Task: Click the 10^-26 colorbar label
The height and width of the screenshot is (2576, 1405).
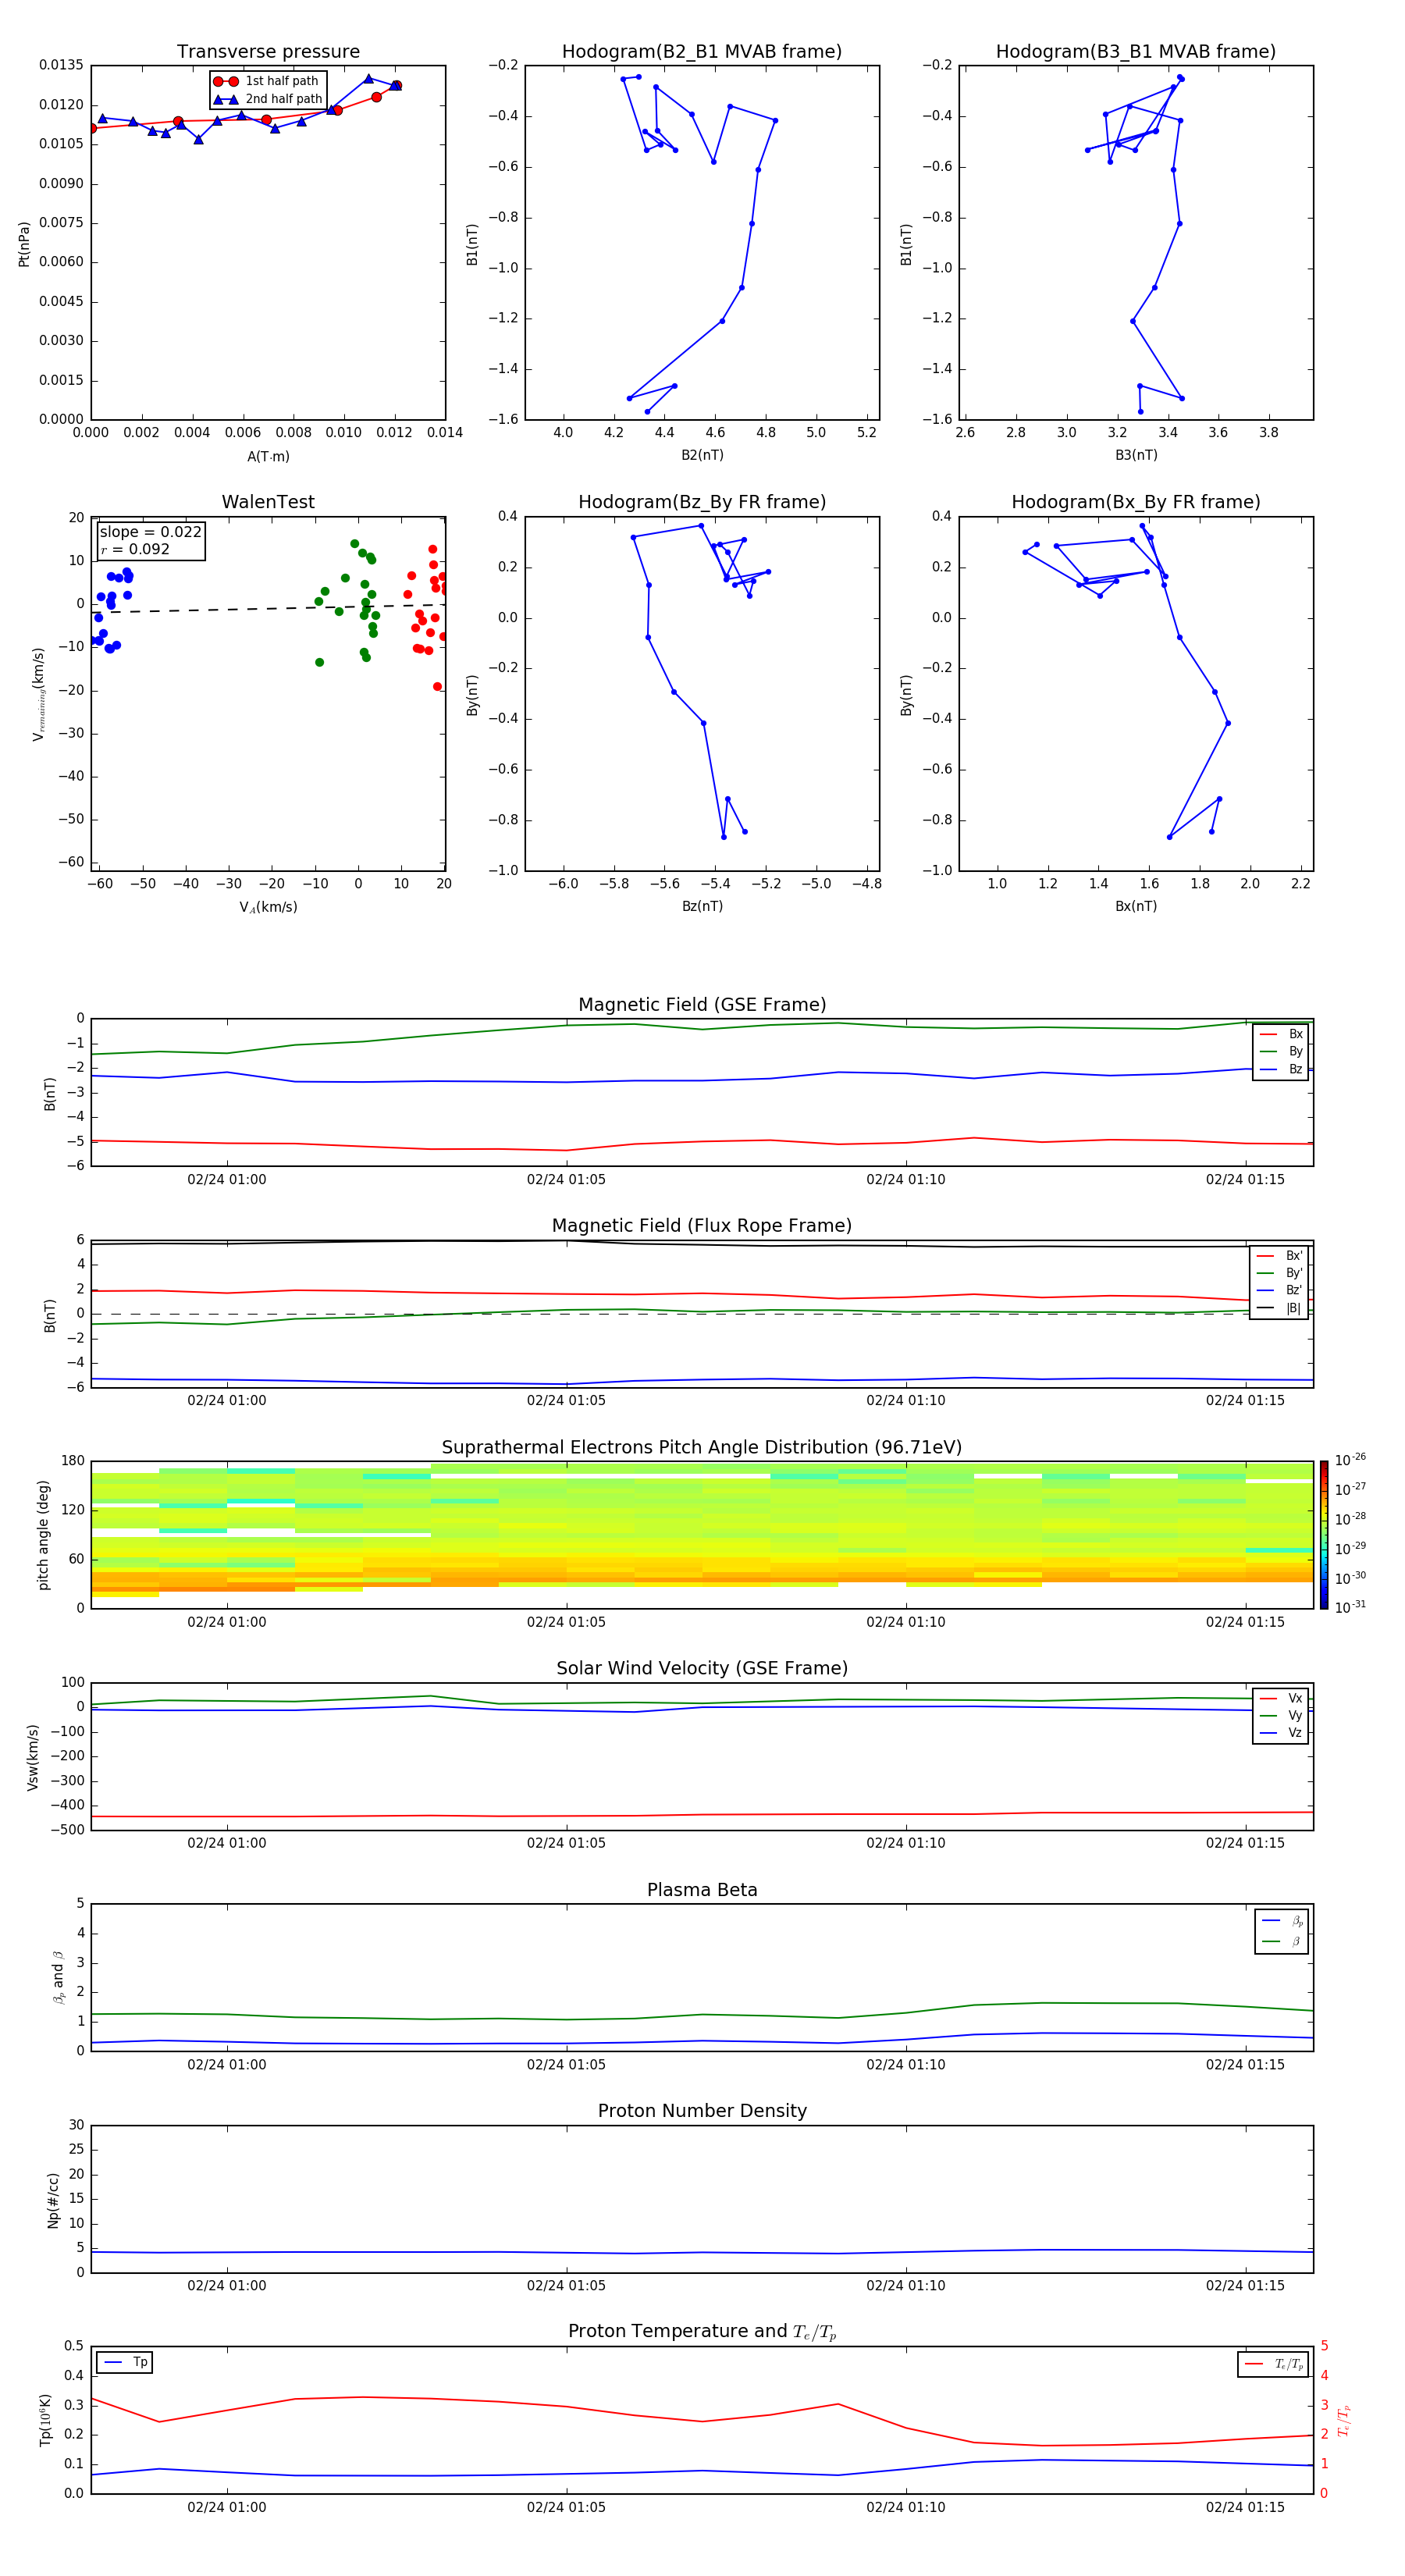Action: (1350, 1460)
